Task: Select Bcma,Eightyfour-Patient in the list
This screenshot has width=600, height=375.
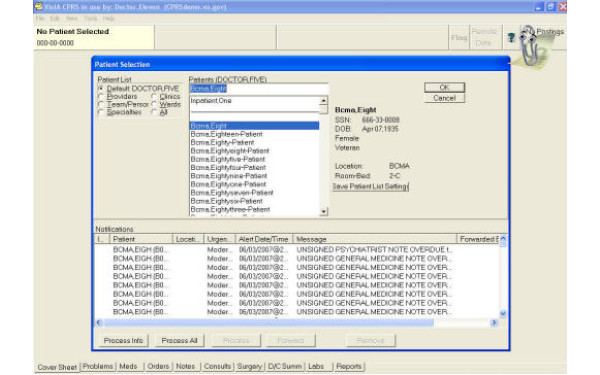Action: click(x=254, y=168)
